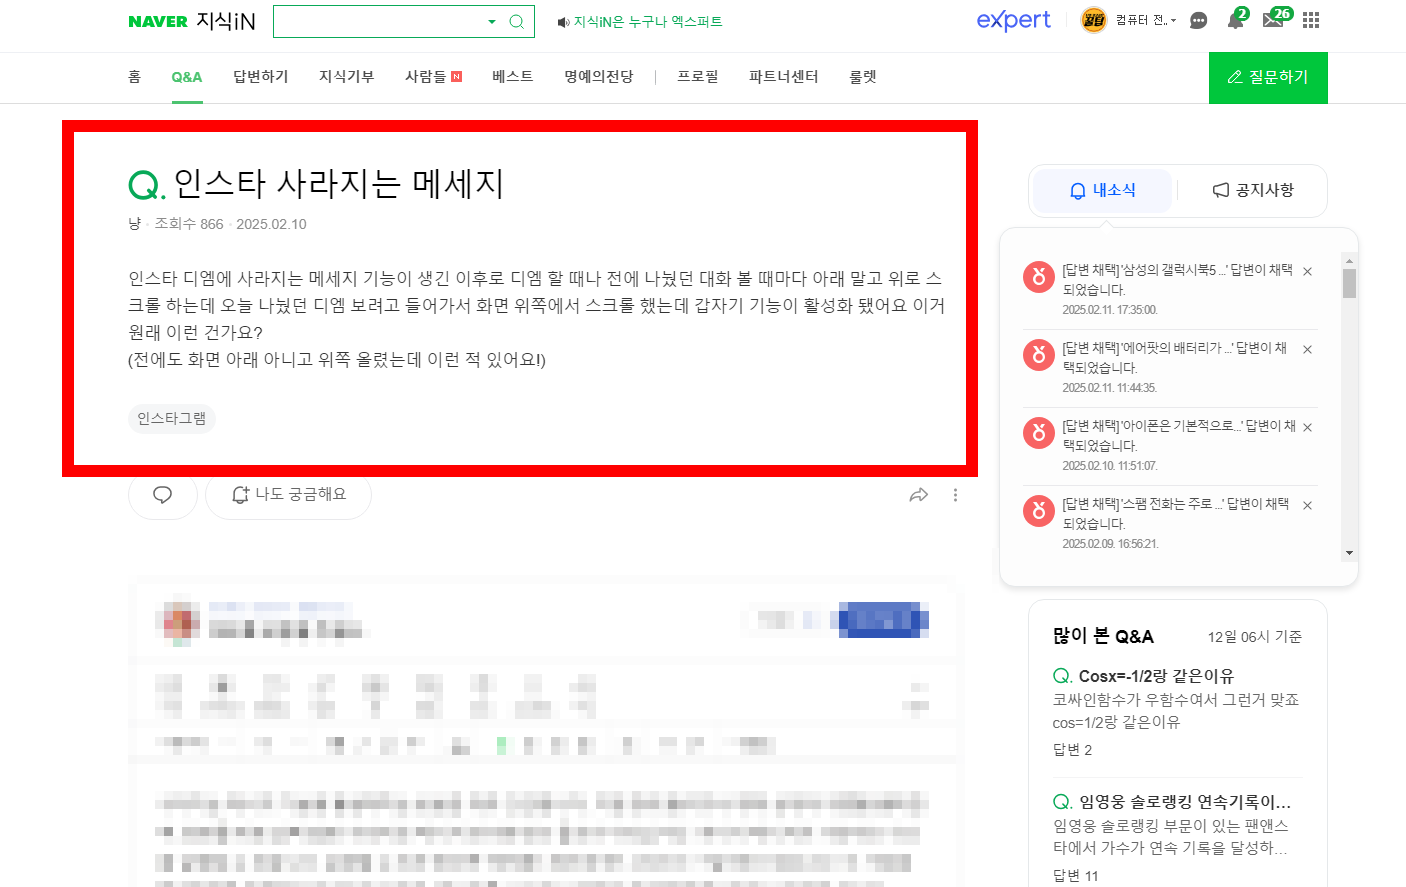Open the 지식iN은 누구나 엑스퍼트 announcement

coord(640,21)
